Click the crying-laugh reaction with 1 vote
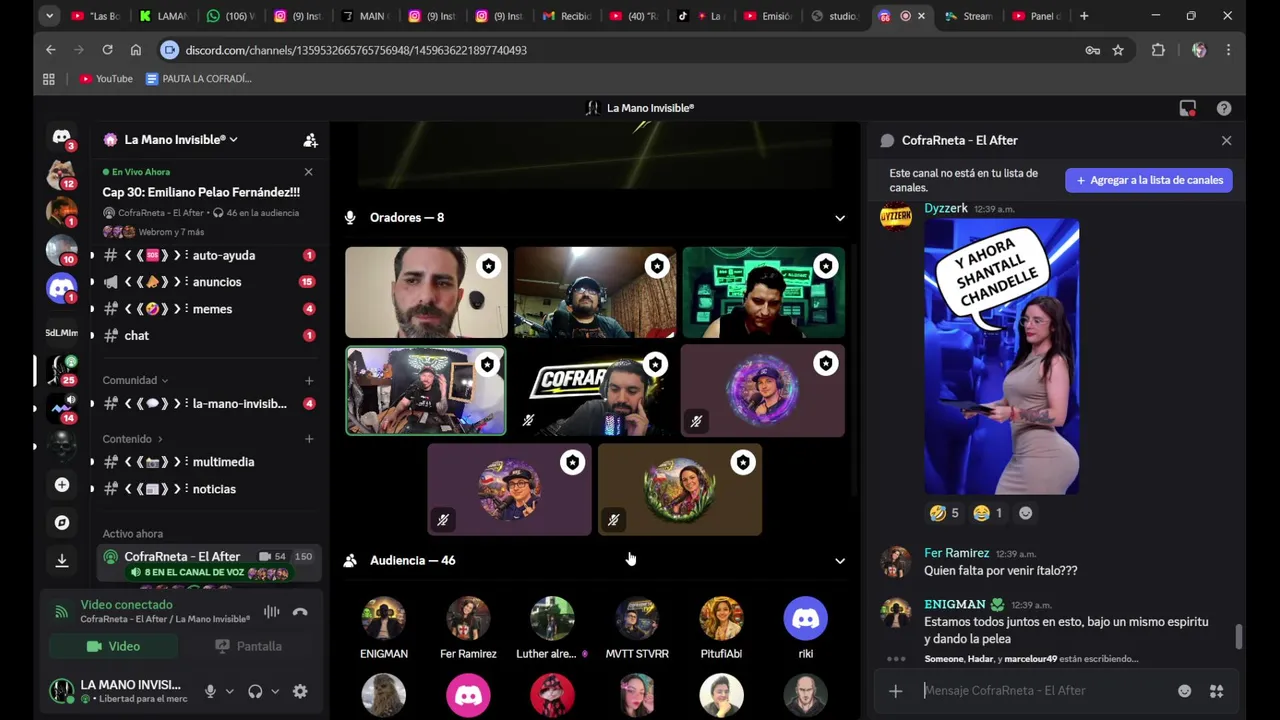 988,513
